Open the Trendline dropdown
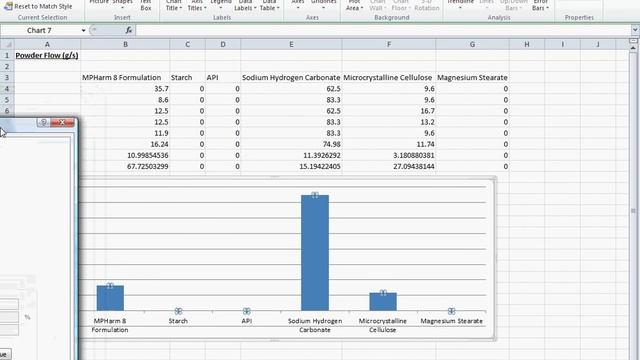640x360 pixels. click(x=460, y=5)
